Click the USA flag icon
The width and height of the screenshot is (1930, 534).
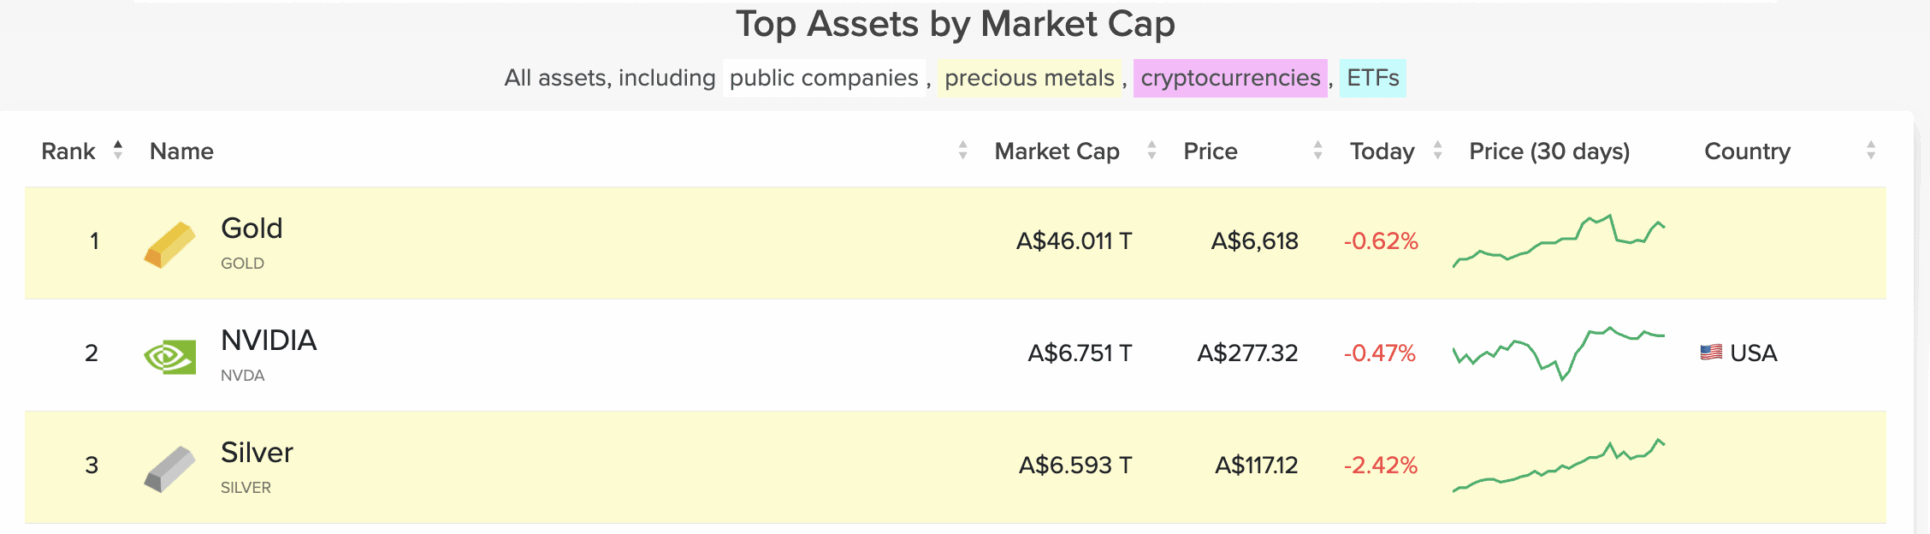[x=1711, y=353]
